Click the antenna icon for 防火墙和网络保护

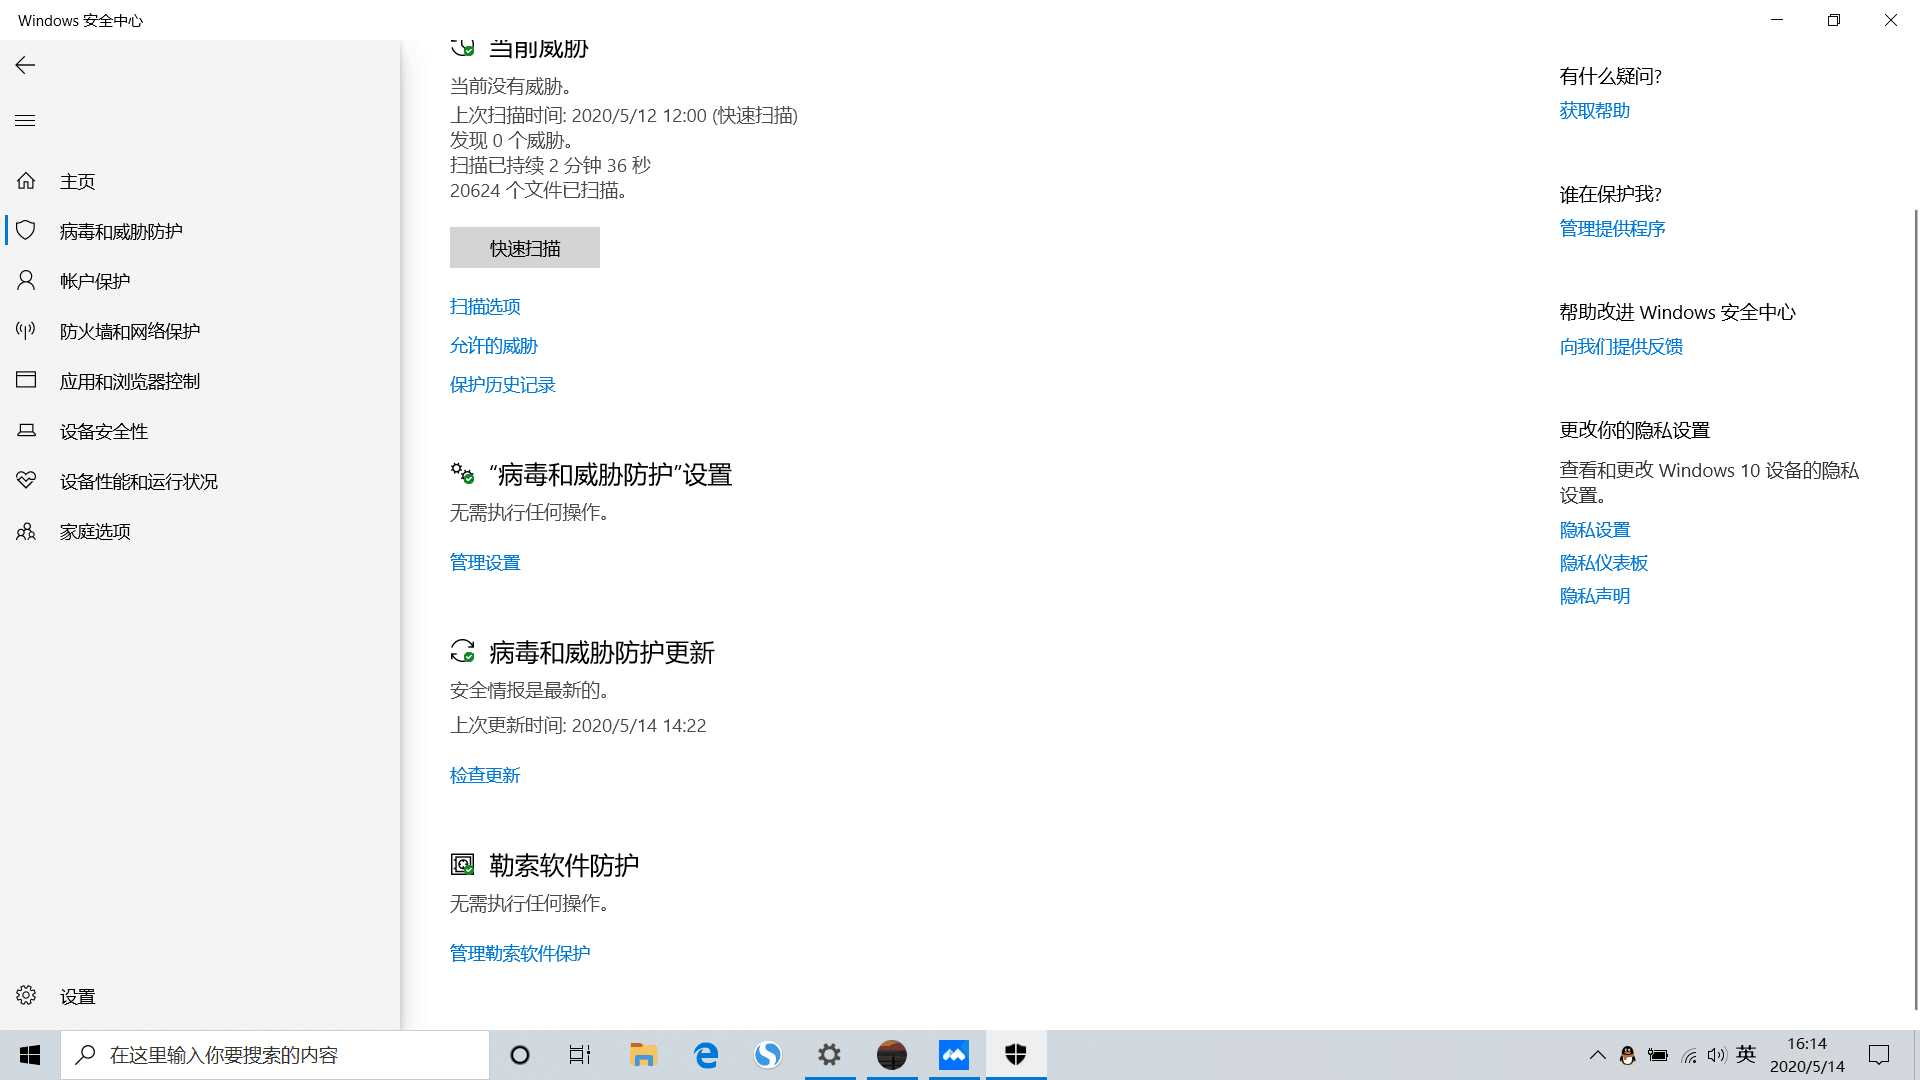tap(26, 331)
